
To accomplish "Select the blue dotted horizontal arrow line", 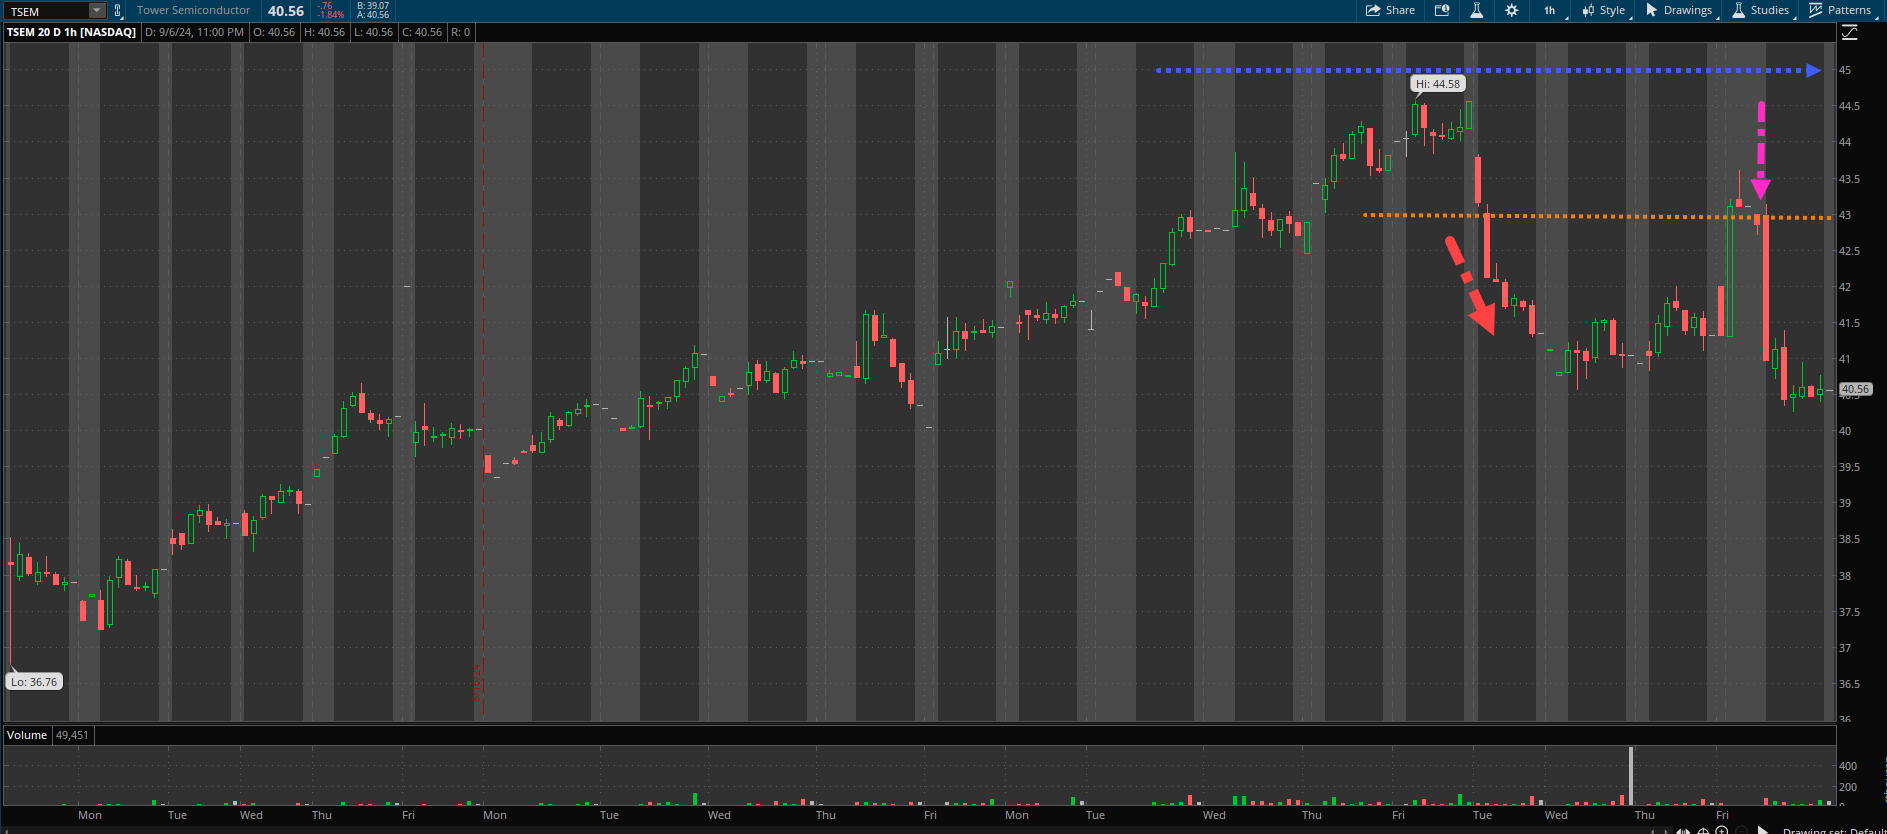I will 1300,70.
